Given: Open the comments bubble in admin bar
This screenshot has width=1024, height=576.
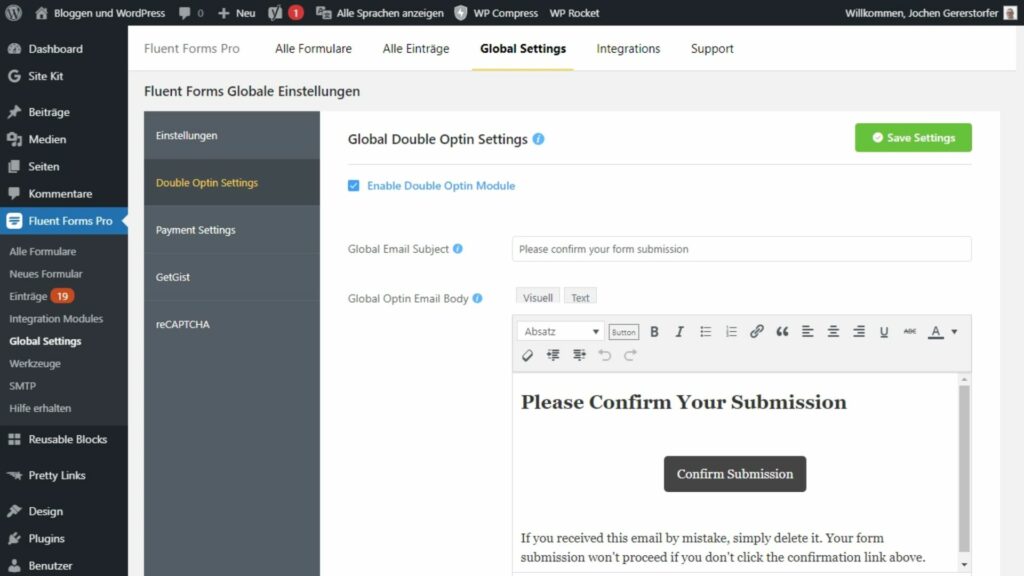Looking at the screenshot, I should 191,12.
